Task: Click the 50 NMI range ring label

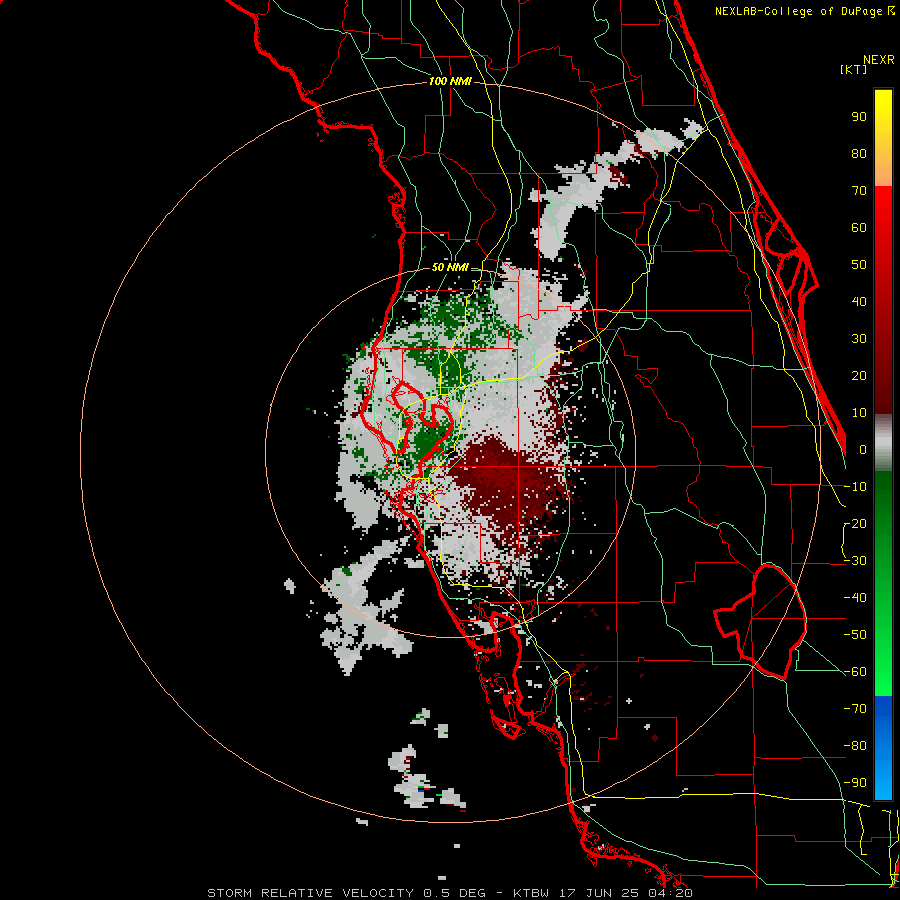Action: pos(450,267)
